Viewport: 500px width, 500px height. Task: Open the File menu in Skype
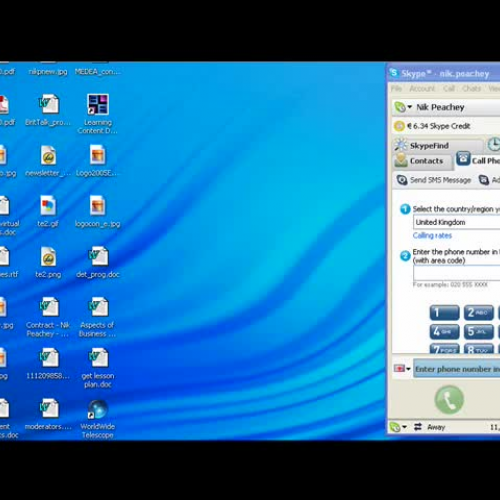396,88
